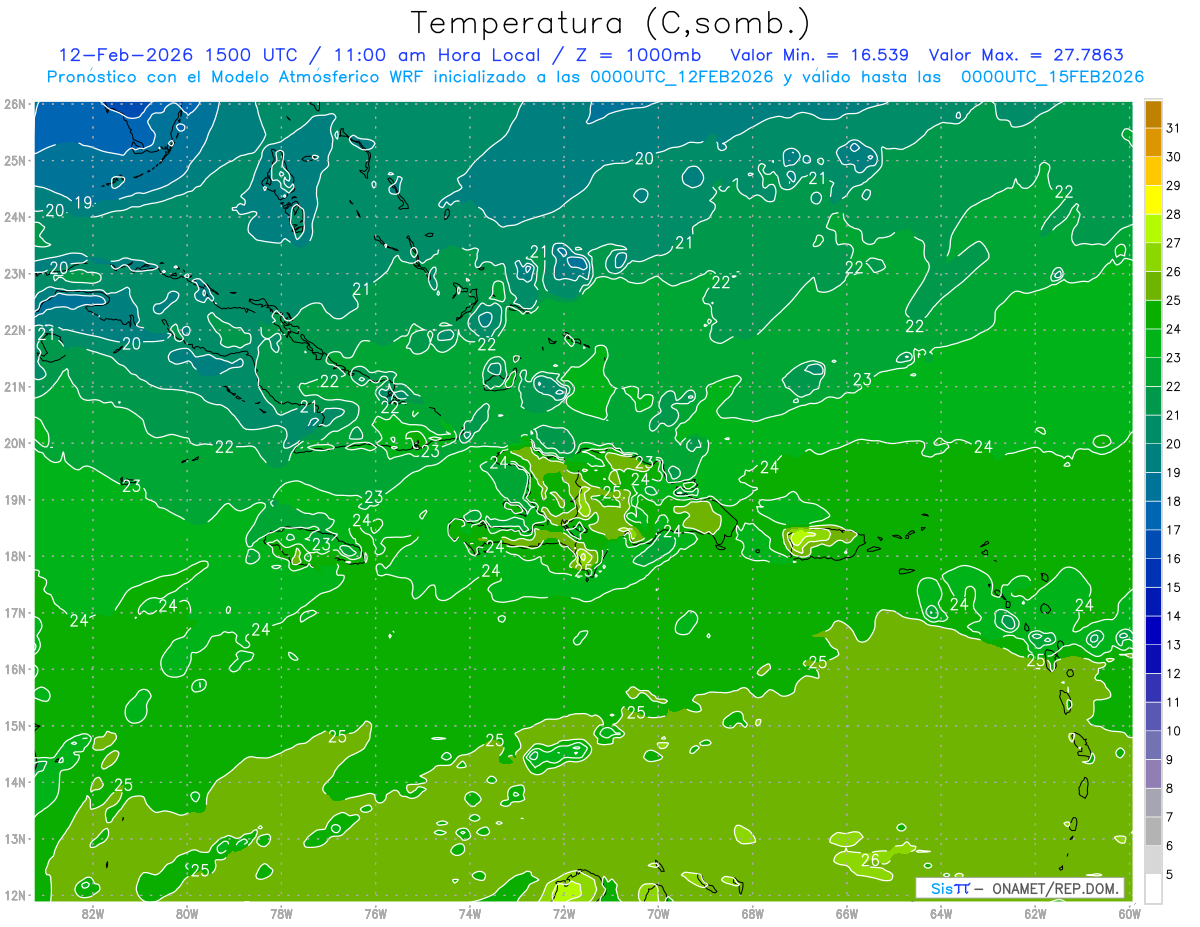Click legend scale label '11'

[1174, 702]
